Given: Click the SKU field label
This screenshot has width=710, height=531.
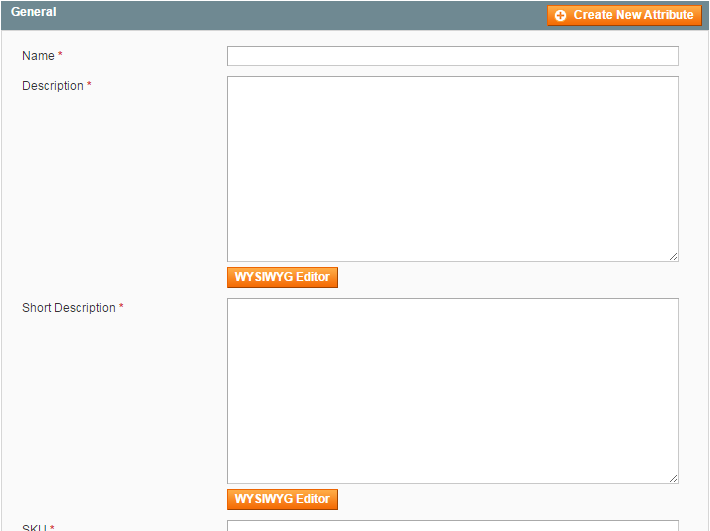Looking at the screenshot, I should (34, 527).
